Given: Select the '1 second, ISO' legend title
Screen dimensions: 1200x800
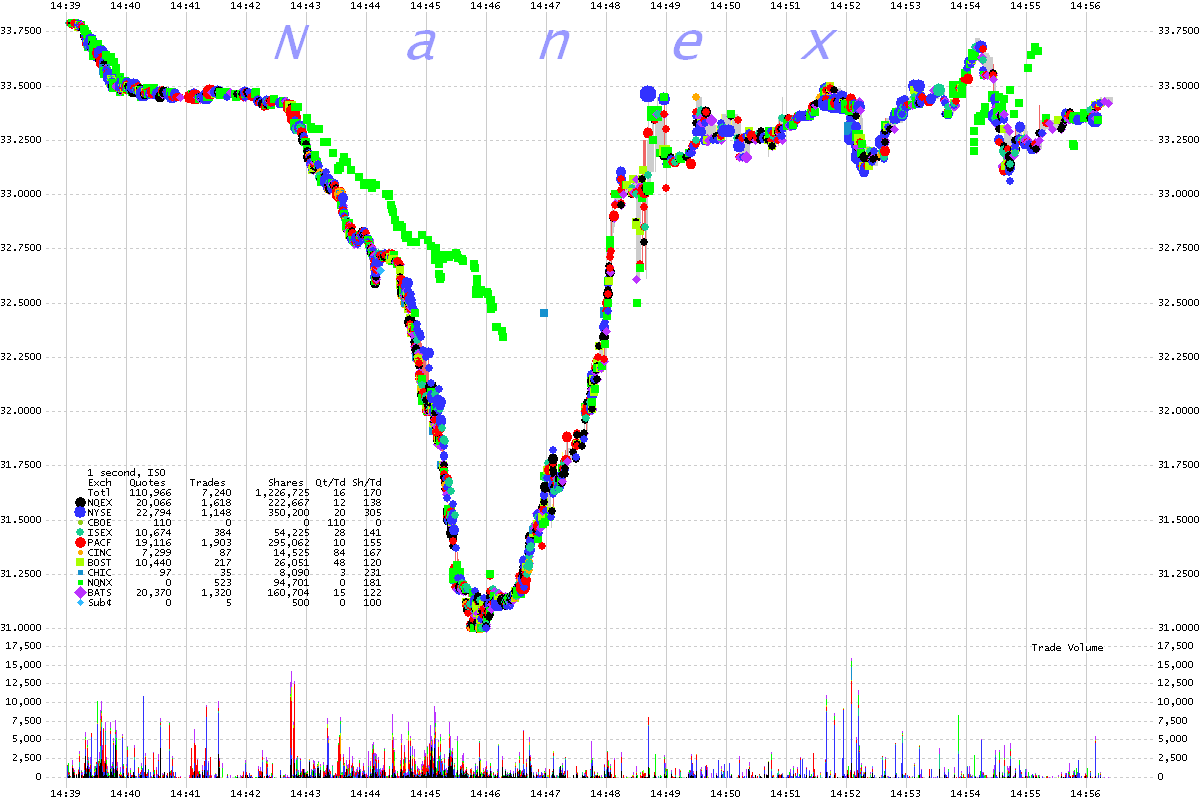Looking at the screenshot, I should (126, 473).
